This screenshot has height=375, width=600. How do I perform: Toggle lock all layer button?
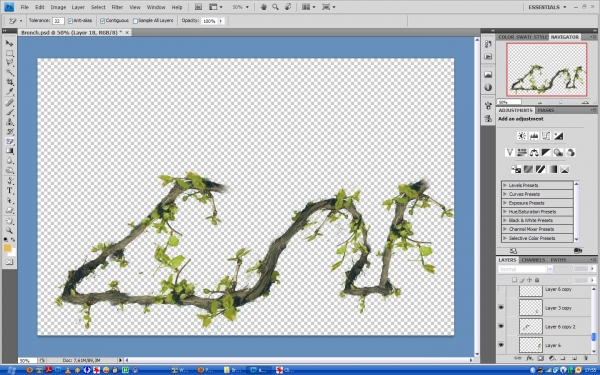point(537,280)
